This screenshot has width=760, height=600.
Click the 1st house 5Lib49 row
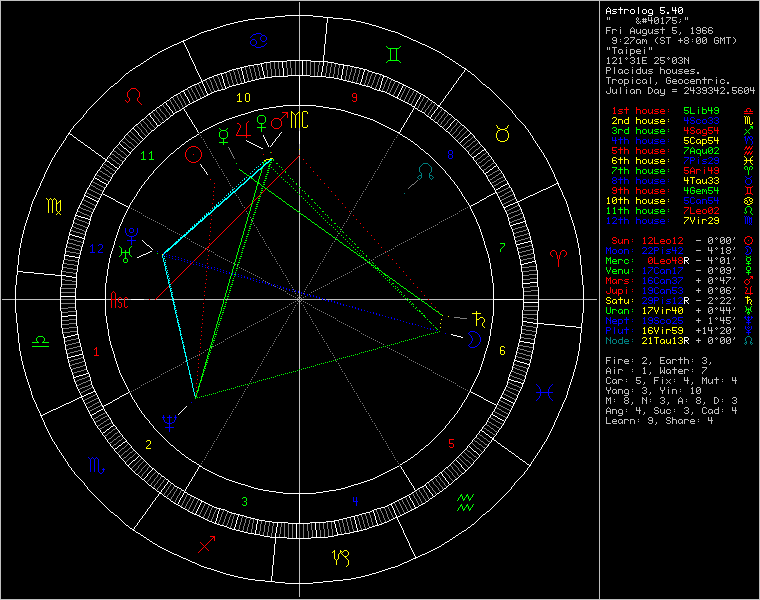point(681,111)
